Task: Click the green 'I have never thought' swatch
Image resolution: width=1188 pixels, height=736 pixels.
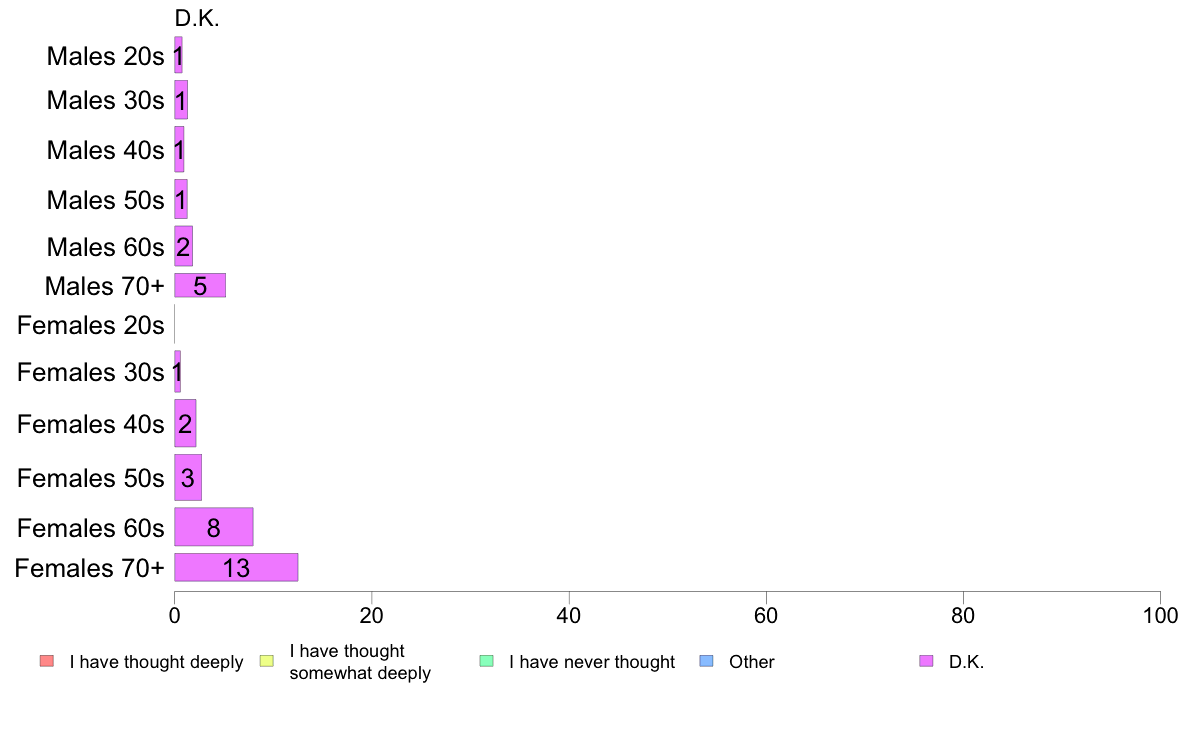Action: point(486,661)
